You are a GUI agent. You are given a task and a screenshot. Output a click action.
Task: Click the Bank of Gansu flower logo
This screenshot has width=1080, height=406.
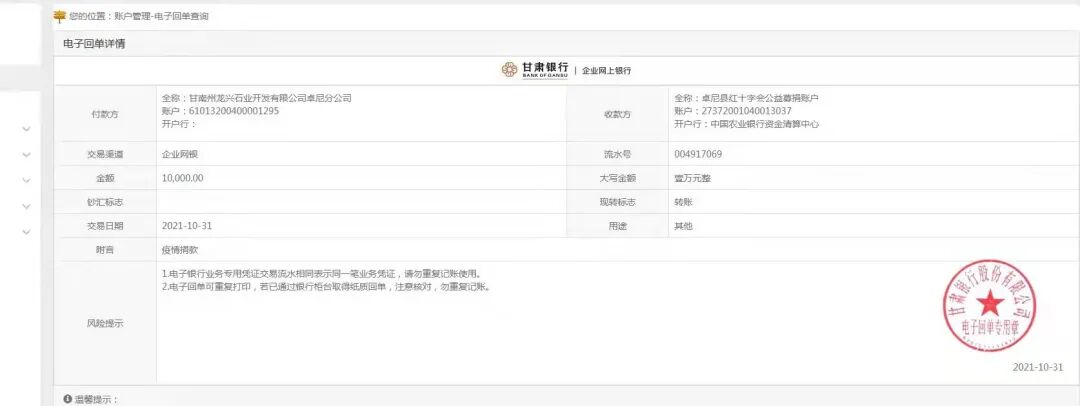(x=510, y=70)
